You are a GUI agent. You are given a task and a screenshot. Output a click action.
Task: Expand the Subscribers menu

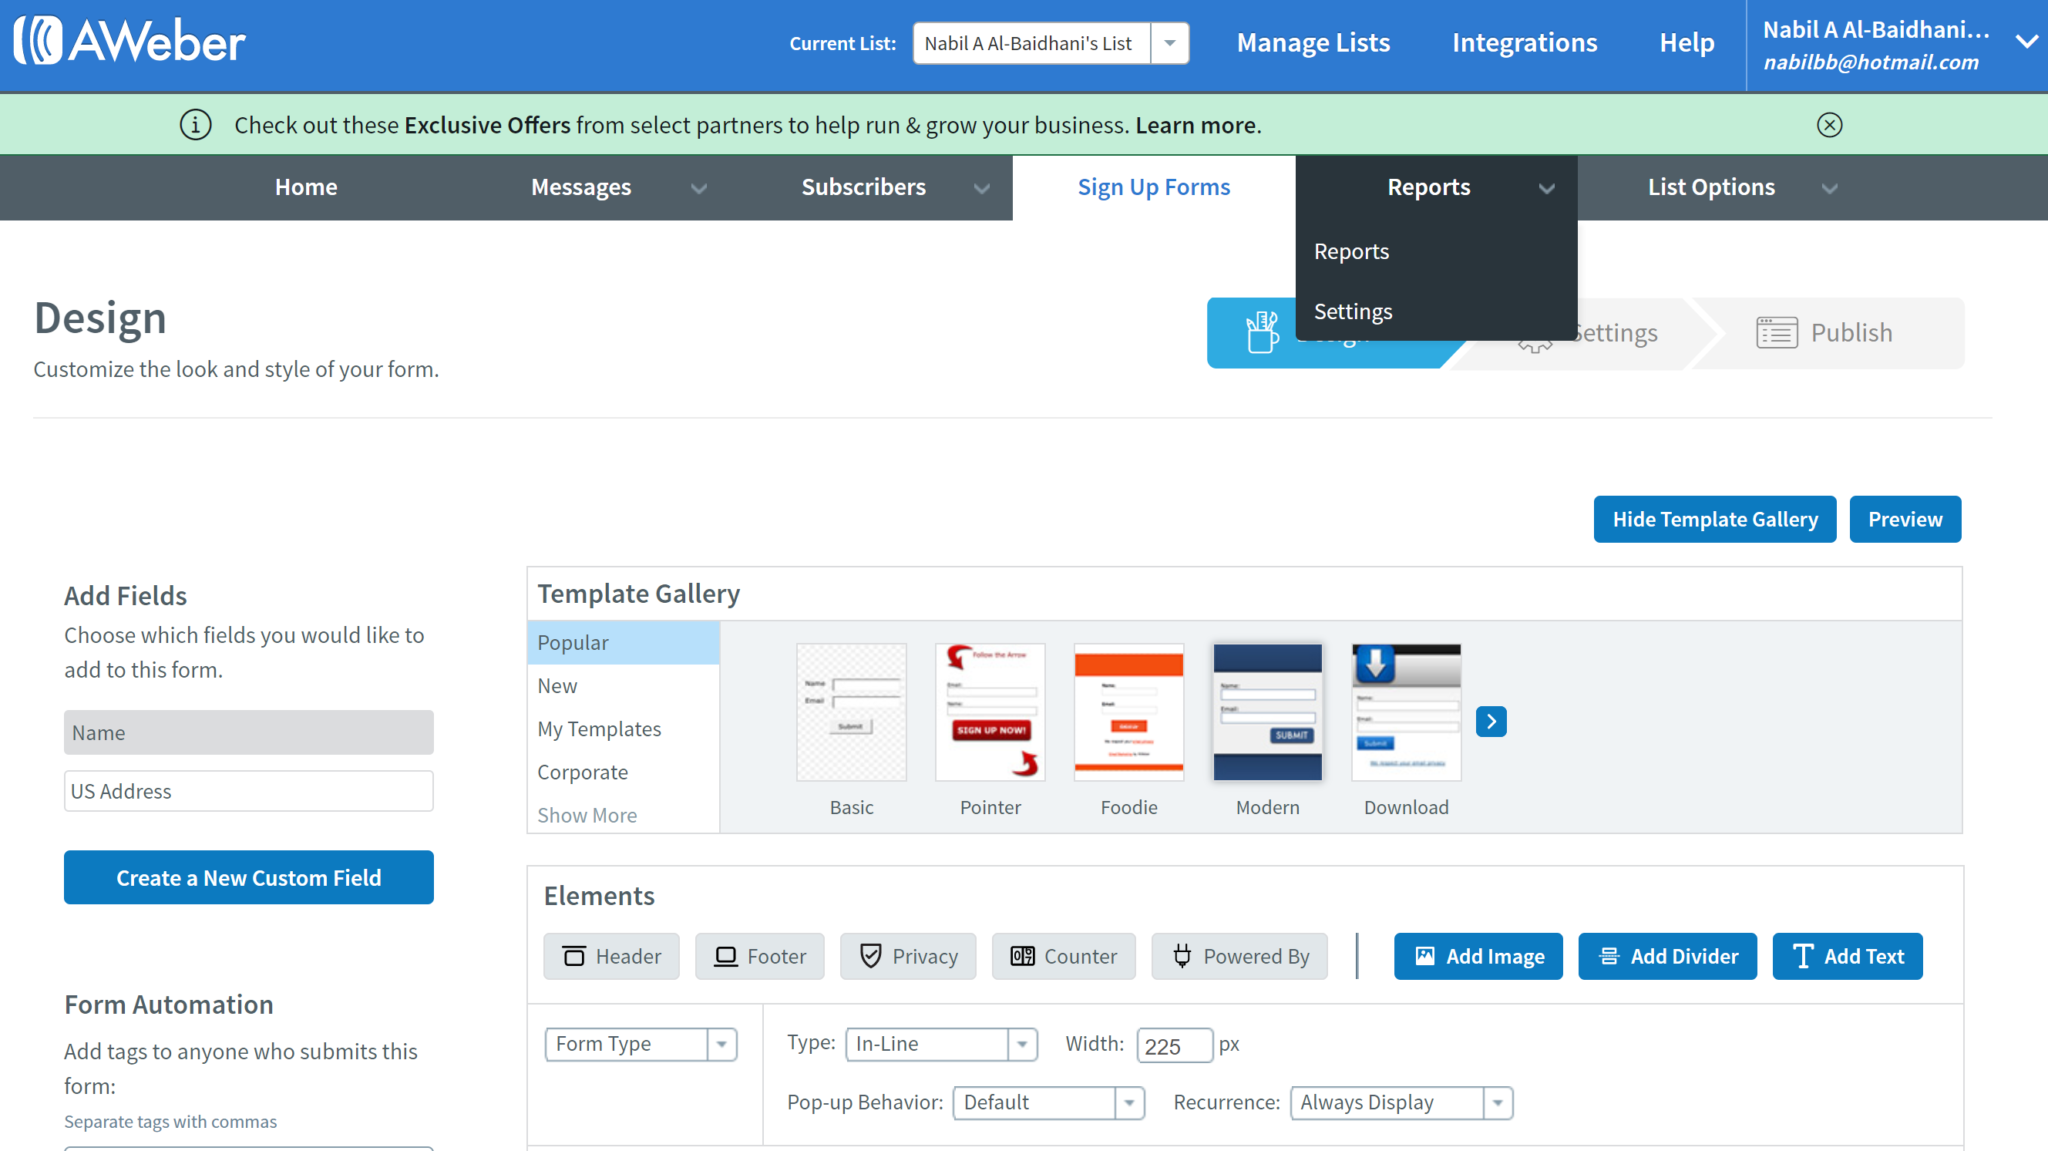981,188
